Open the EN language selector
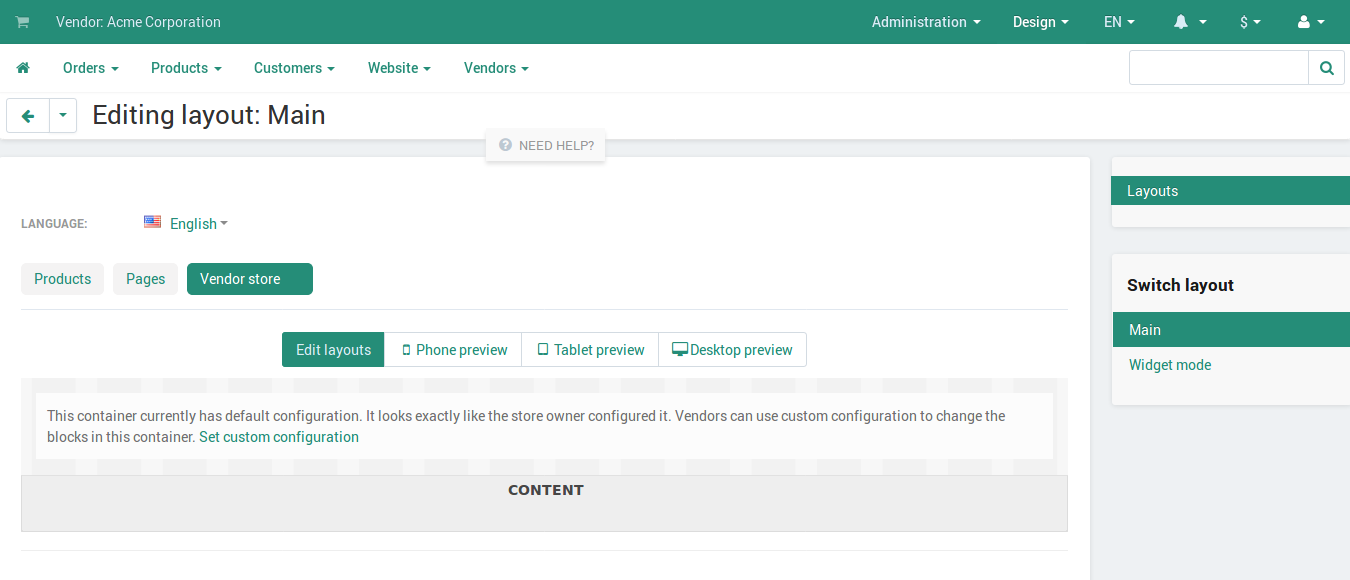The width and height of the screenshot is (1350, 580). tap(1119, 22)
